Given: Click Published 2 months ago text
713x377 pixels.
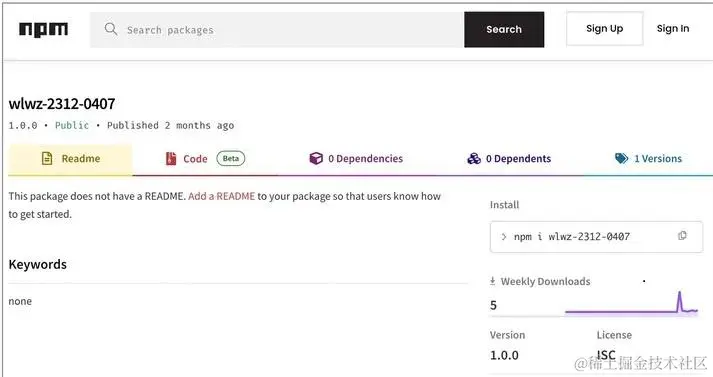Looking at the screenshot, I should (171, 126).
